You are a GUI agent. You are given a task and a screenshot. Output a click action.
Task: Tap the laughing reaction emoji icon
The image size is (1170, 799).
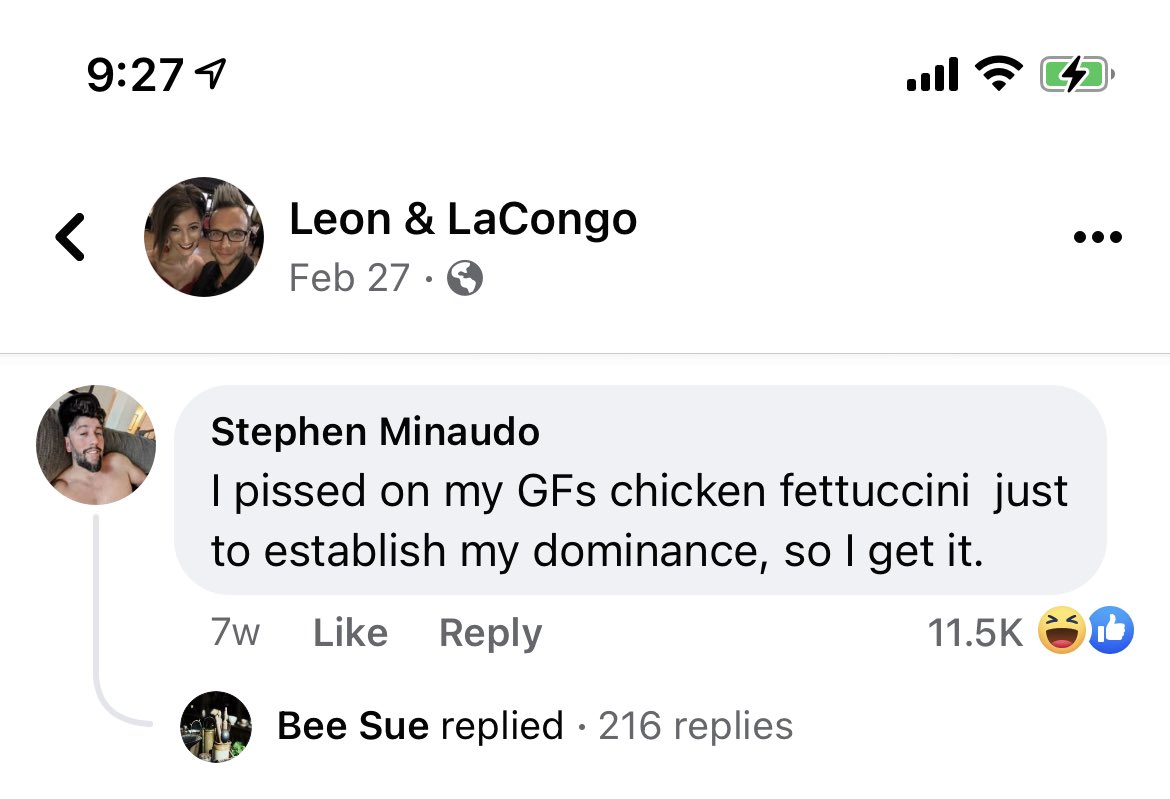click(x=1061, y=630)
